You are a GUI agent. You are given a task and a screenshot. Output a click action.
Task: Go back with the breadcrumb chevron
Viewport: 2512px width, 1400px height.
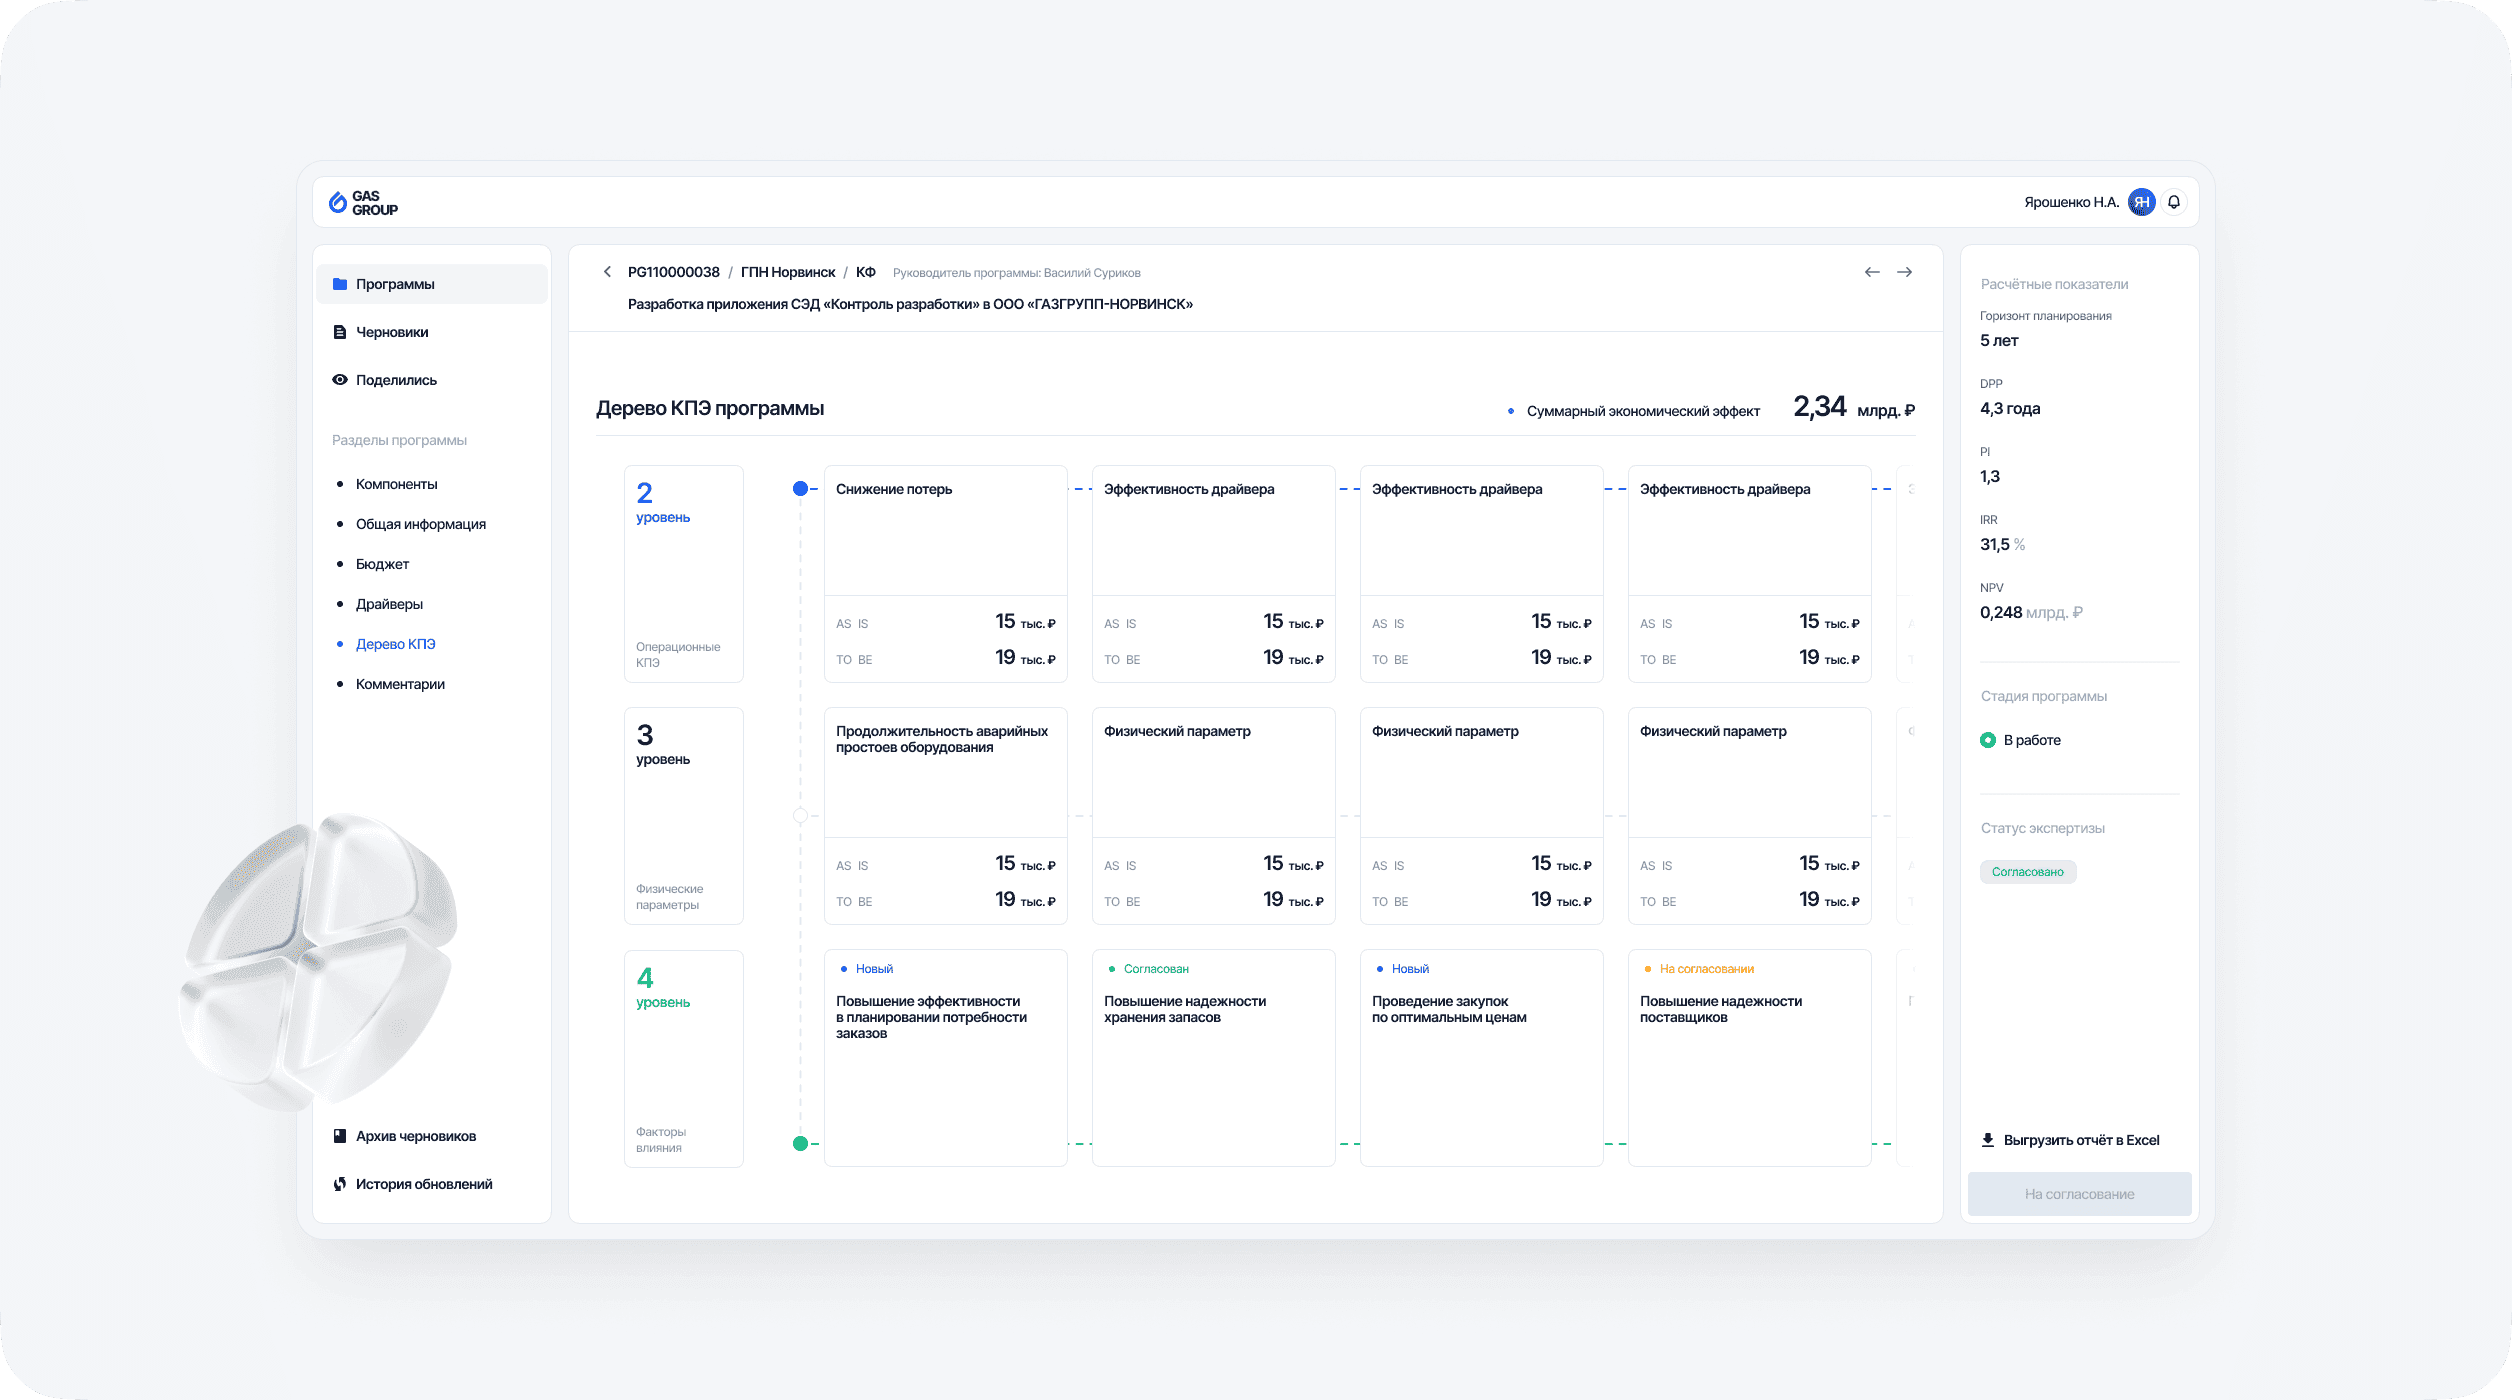[607, 272]
